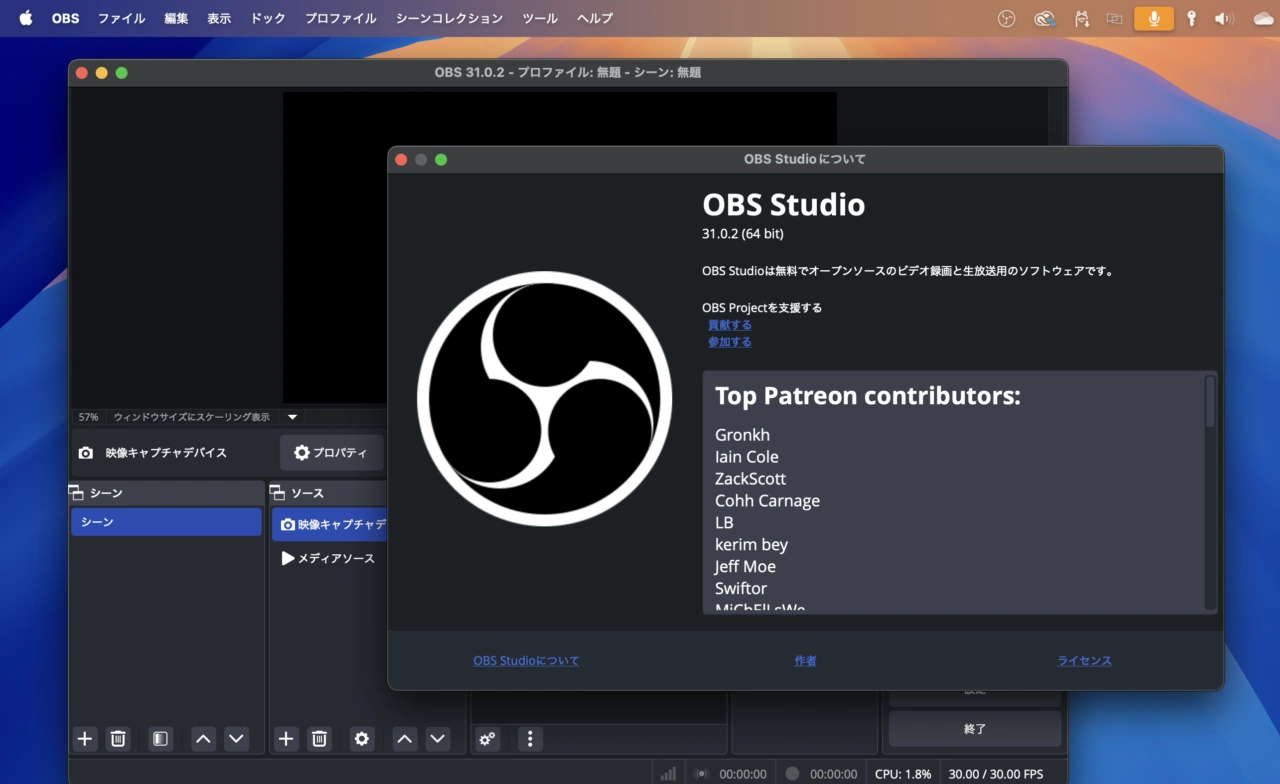Open the プロファイル menu
Image resolution: width=1280 pixels, height=784 pixels.
pyautogui.click(x=340, y=18)
